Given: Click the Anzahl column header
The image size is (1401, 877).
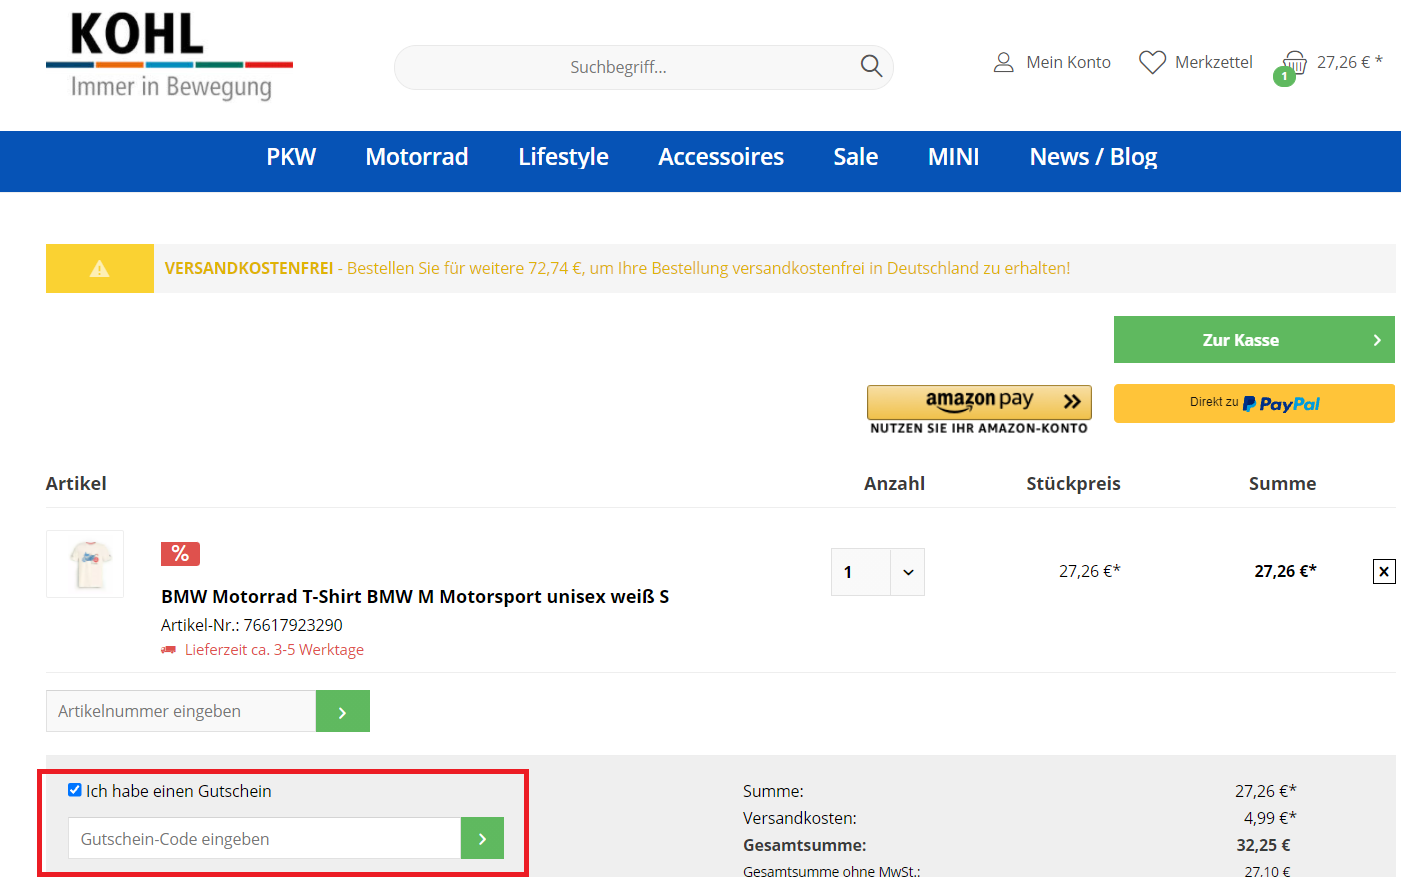Looking at the screenshot, I should 894,483.
